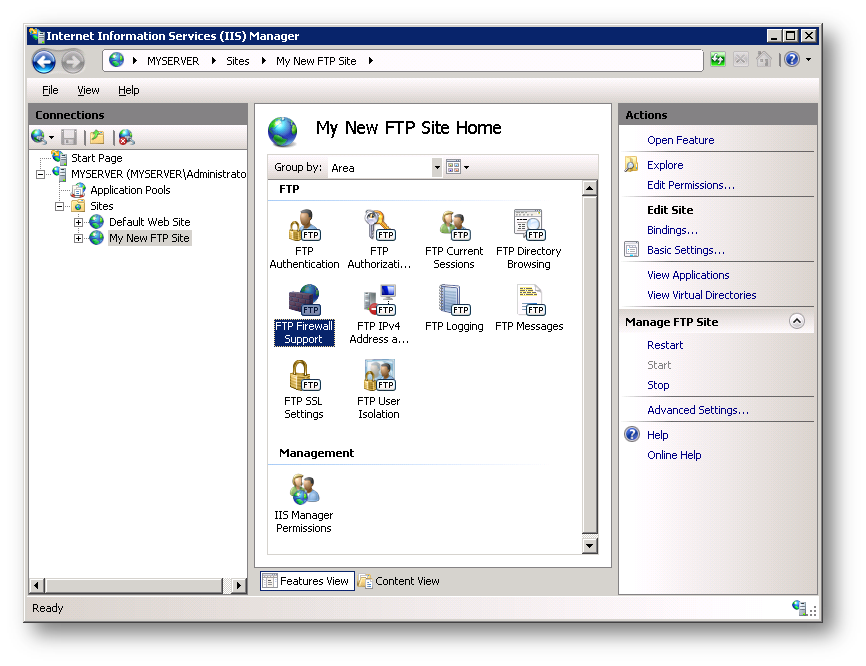Click Help link in Actions pane
This screenshot has height=666, width=866.
point(657,435)
